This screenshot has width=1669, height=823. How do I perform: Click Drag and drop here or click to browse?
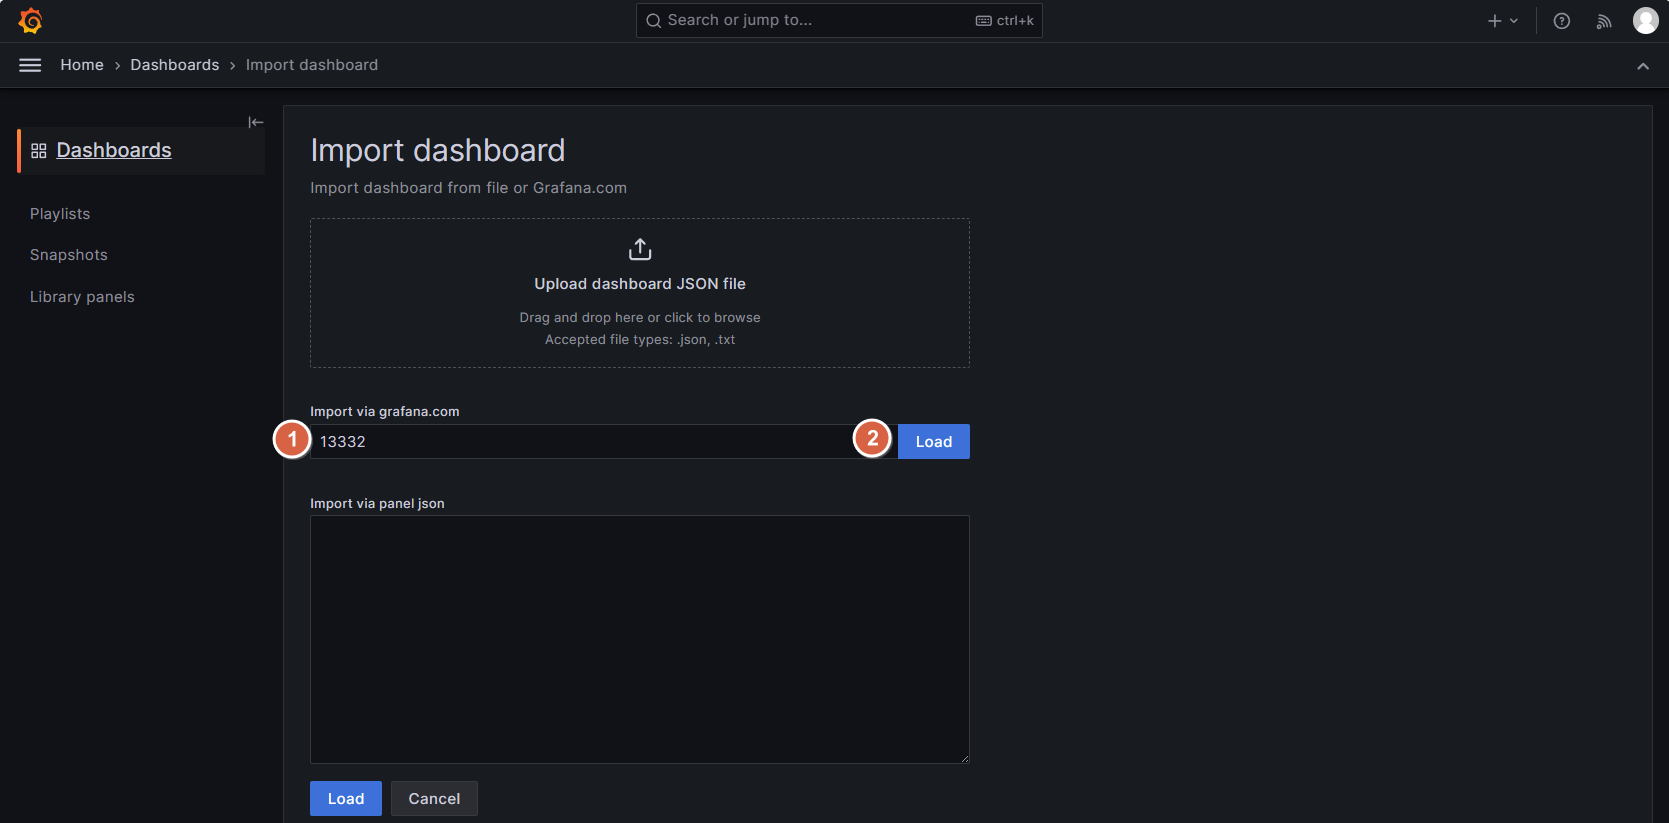640,318
